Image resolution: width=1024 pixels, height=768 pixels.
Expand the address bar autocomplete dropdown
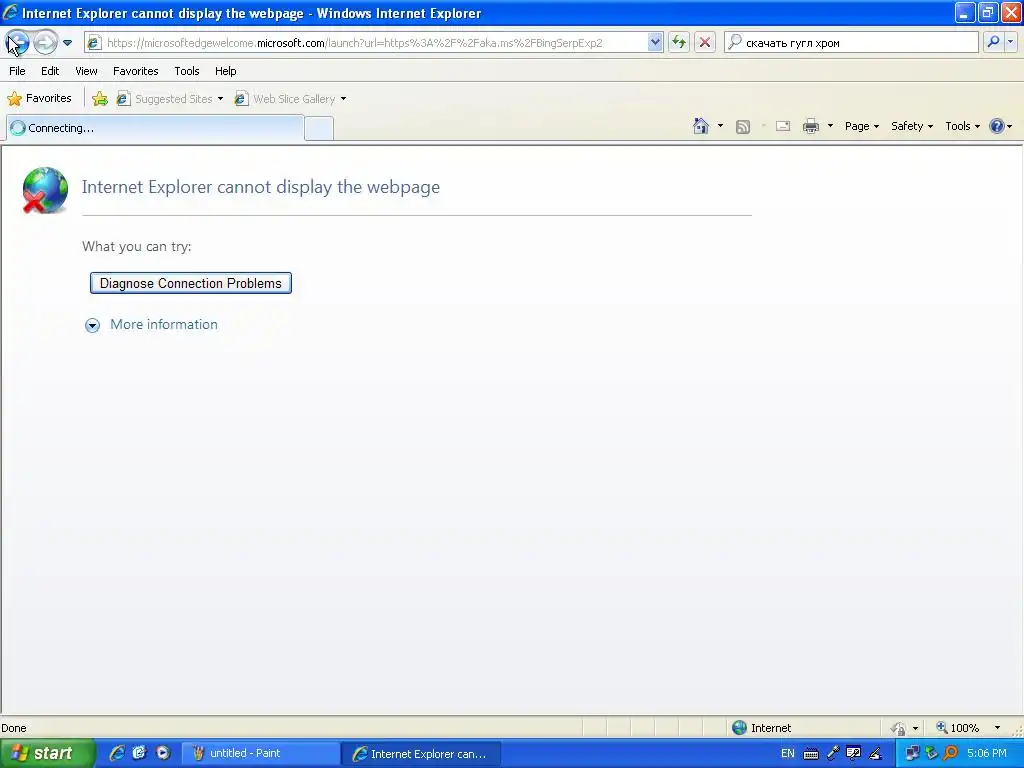coord(655,43)
